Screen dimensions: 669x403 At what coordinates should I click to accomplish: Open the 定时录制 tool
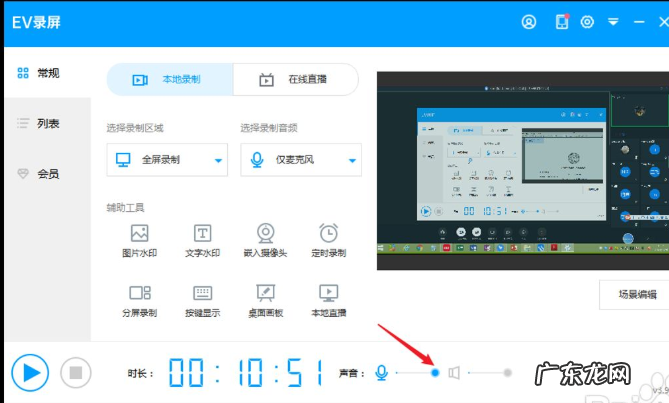coord(329,241)
